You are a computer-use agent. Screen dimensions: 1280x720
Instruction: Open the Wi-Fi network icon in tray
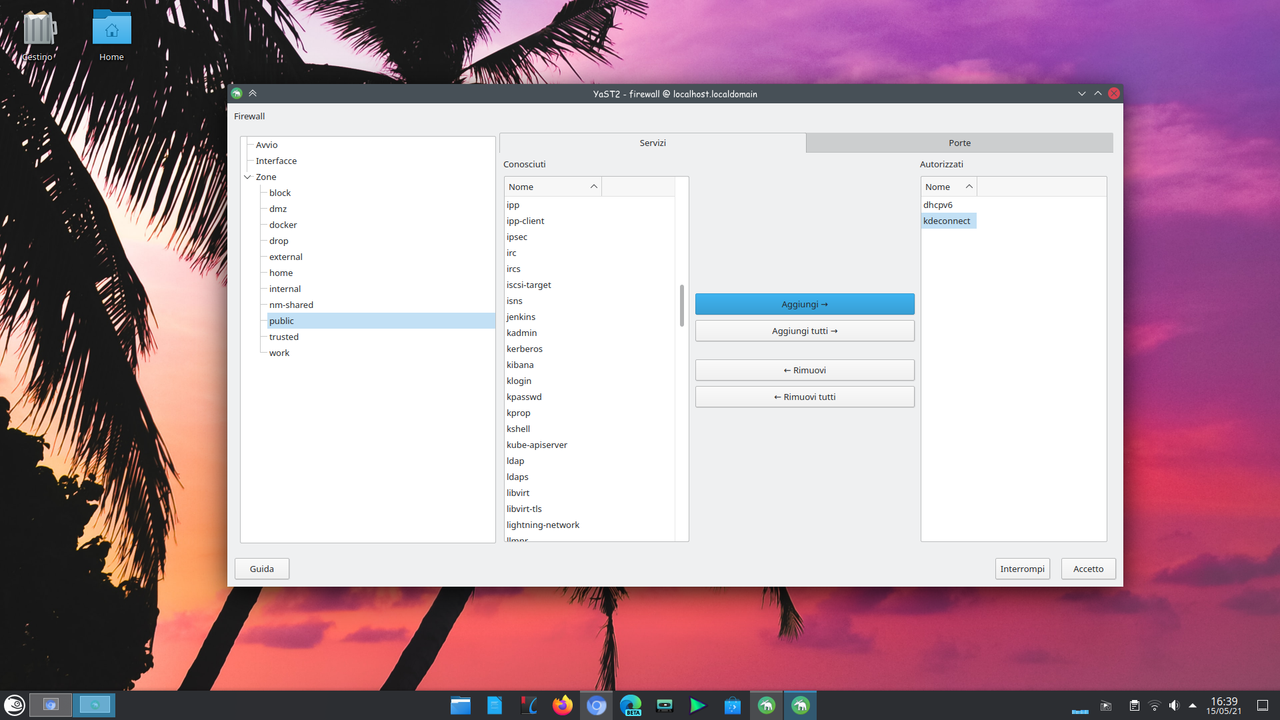(x=1155, y=705)
